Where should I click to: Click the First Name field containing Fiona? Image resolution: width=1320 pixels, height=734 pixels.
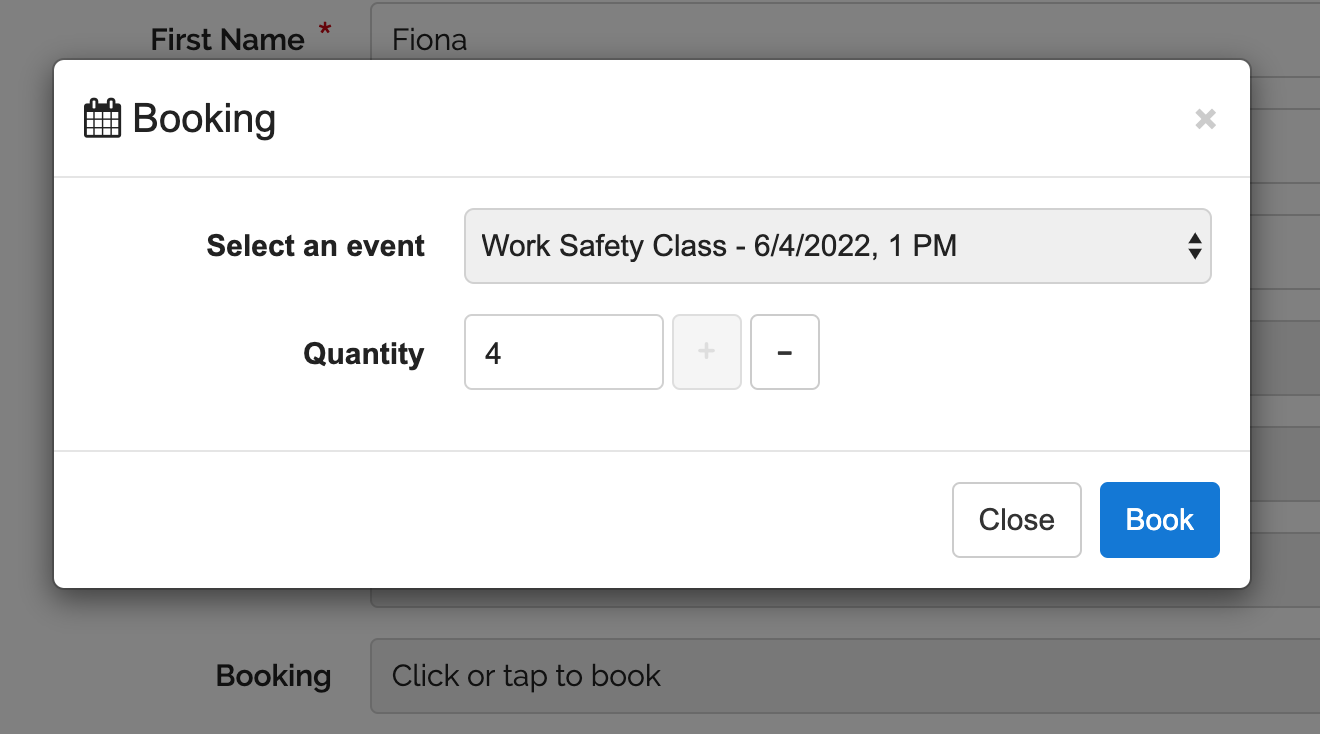click(845, 40)
